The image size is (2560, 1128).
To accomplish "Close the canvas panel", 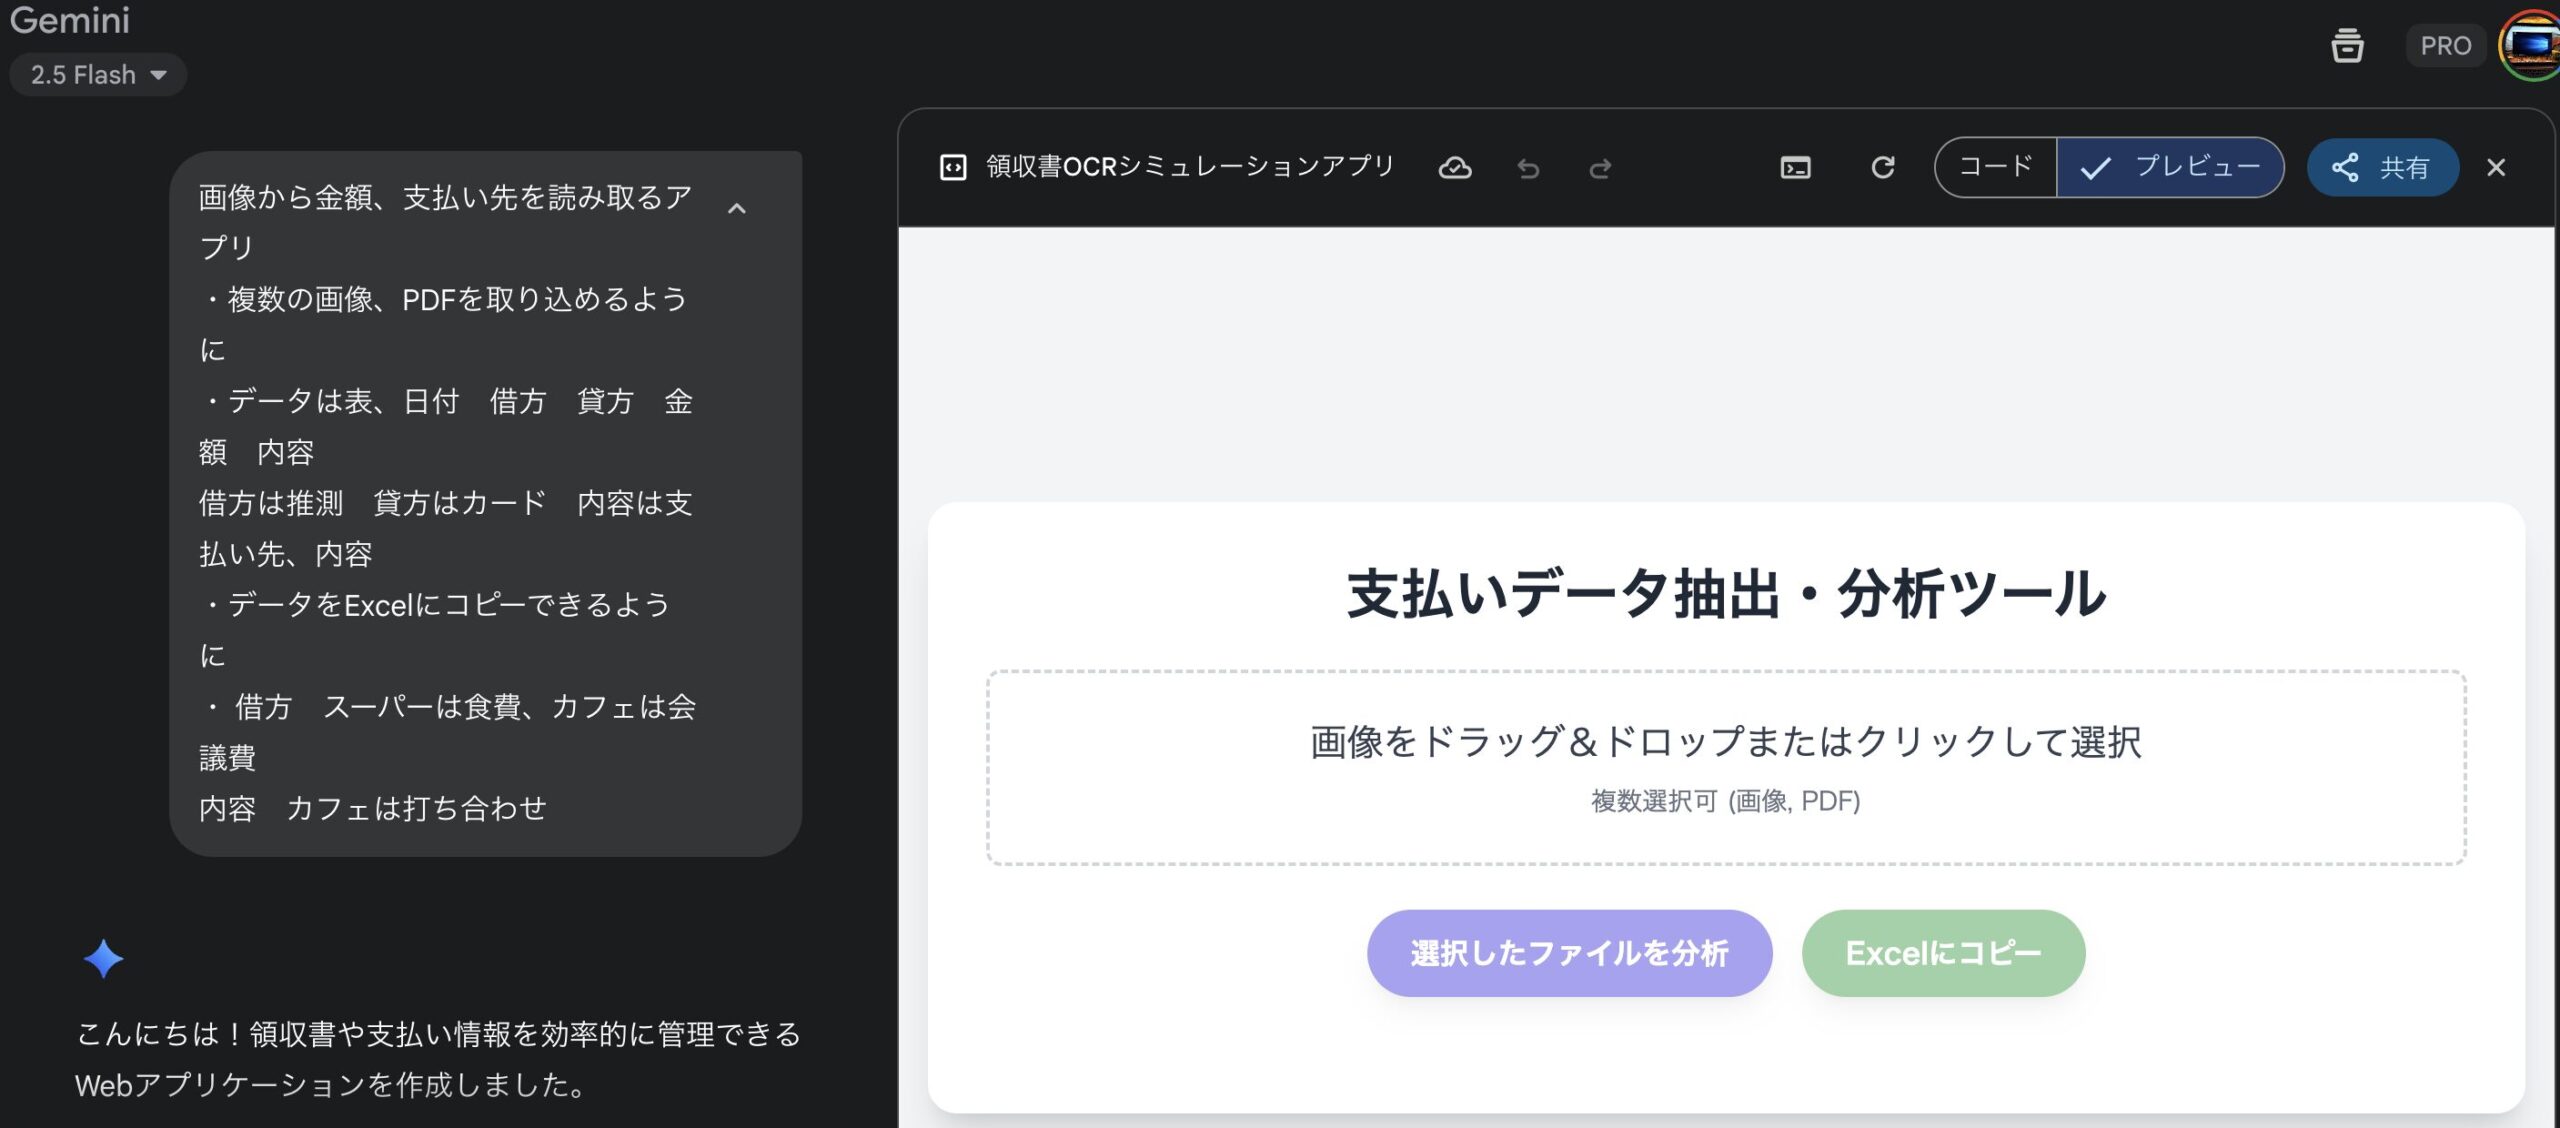I will click(x=2496, y=167).
